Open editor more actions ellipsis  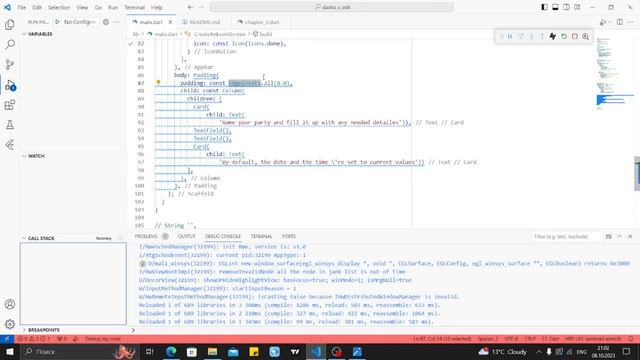click(631, 22)
